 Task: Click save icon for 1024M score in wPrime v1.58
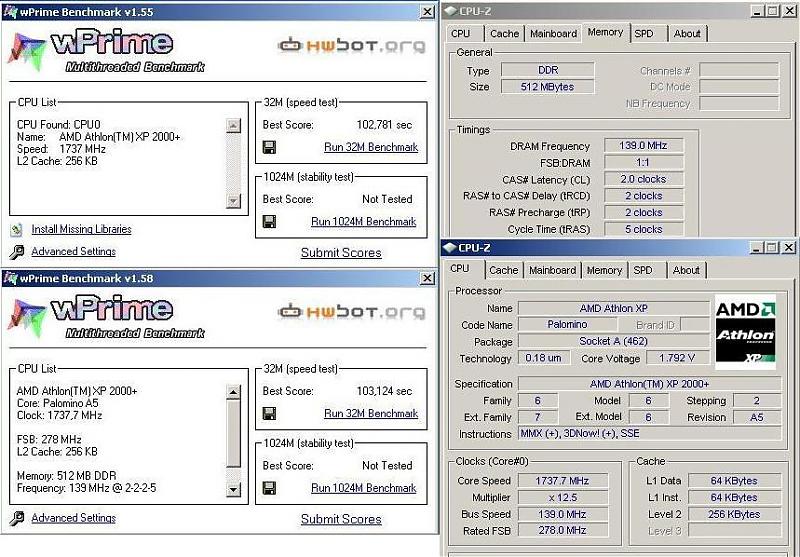(x=269, y=488)
